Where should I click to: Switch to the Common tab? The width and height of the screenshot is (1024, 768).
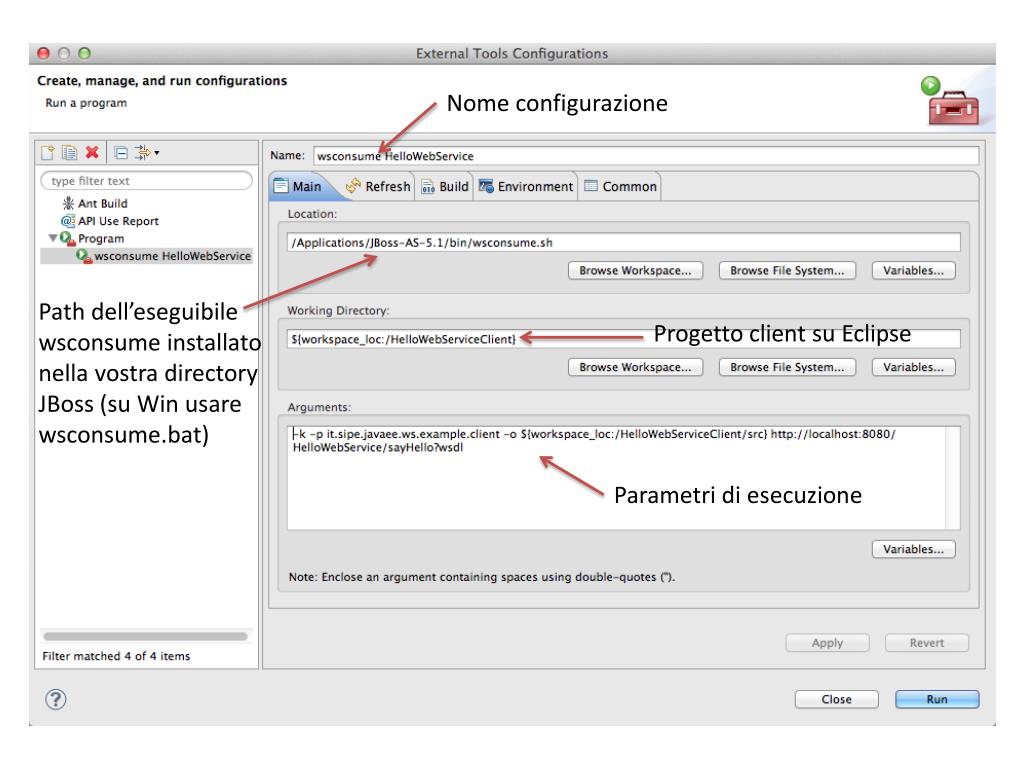coord(620,186)
